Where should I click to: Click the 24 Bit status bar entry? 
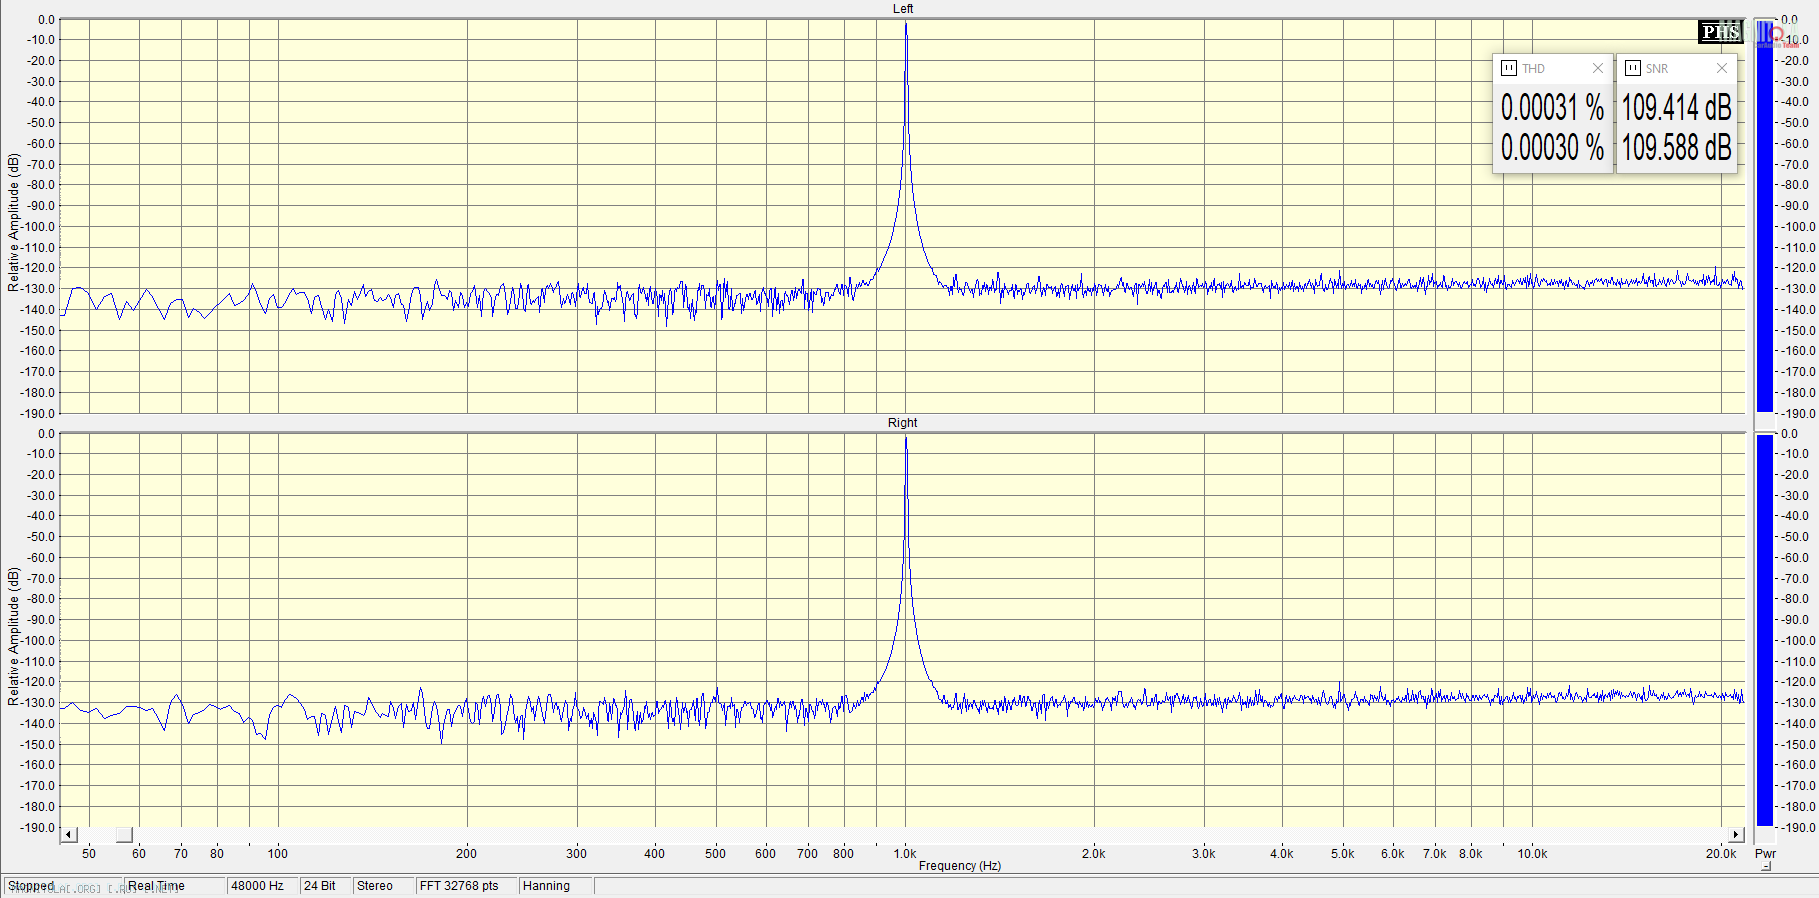[325, 886]
